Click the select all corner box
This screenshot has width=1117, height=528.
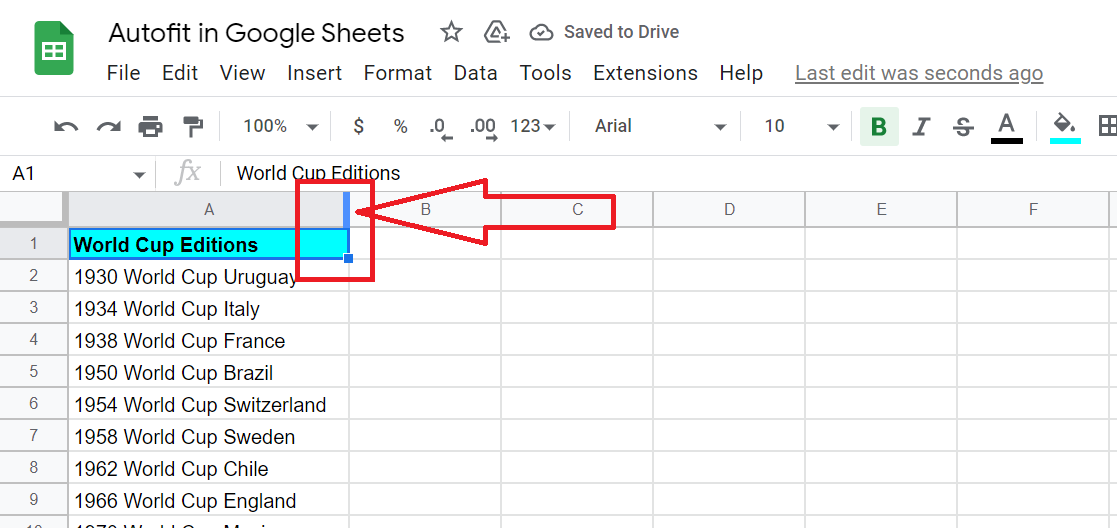pyautogui.click(x=33, y=209)
